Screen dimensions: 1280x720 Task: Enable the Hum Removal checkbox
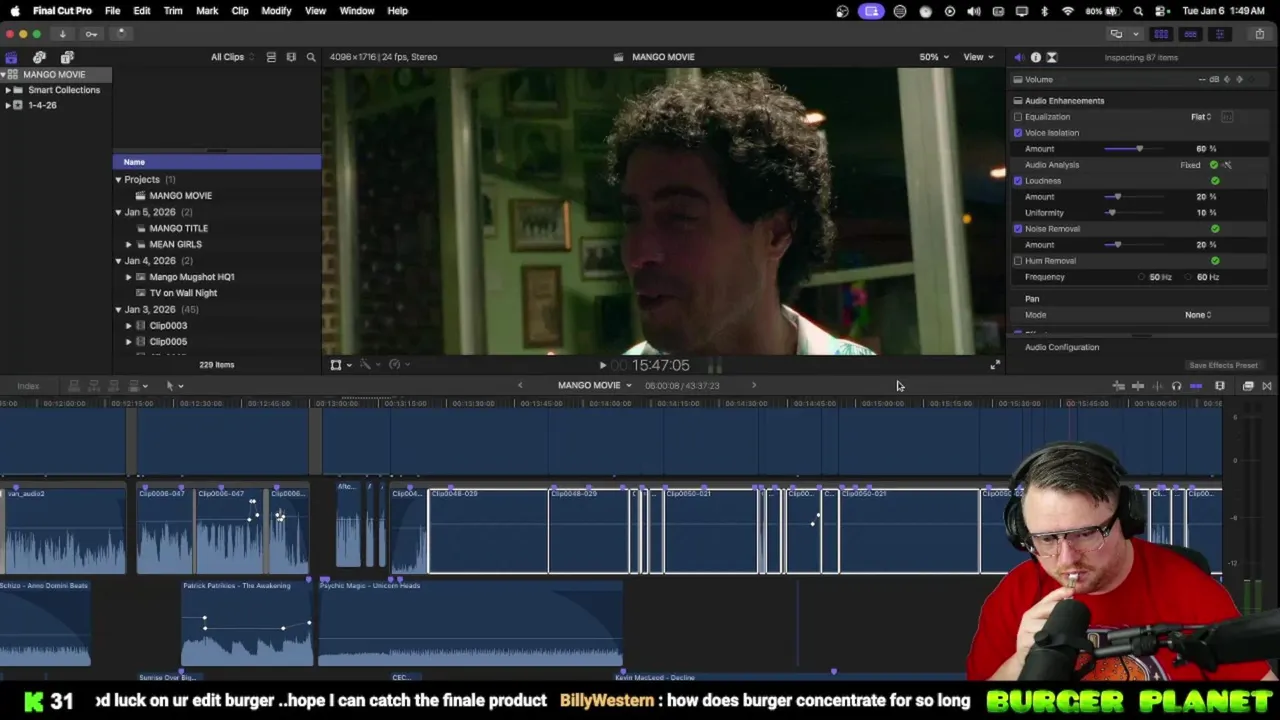coord(1018,261)
